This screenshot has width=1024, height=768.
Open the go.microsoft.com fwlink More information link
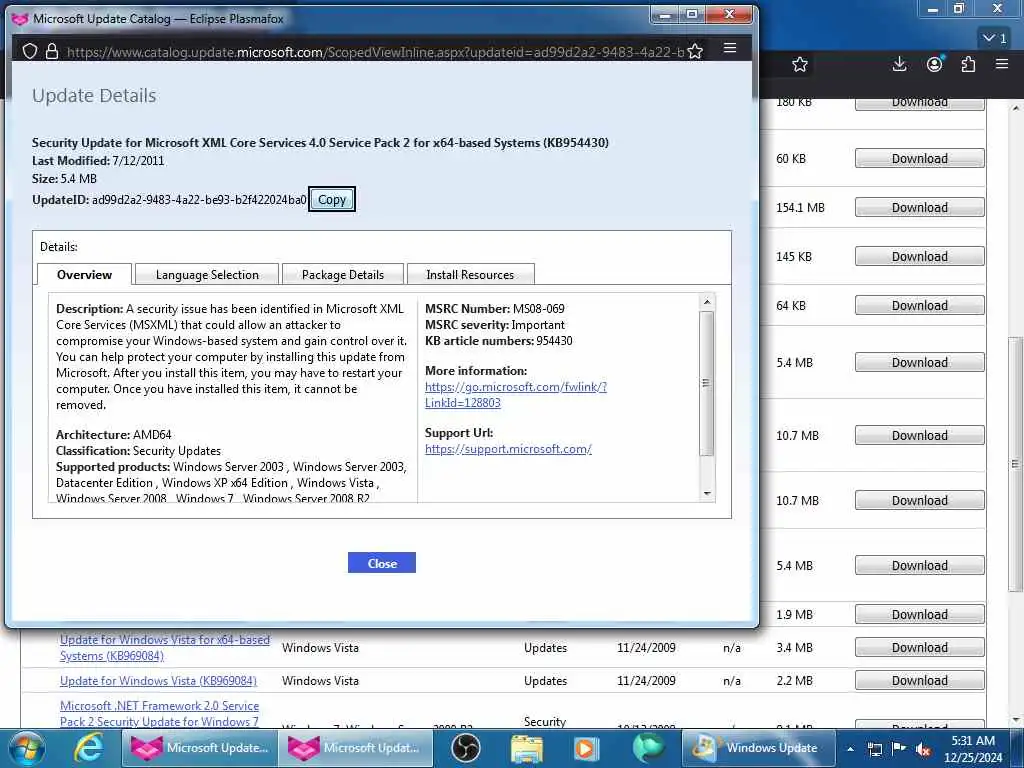pos(516,394)
